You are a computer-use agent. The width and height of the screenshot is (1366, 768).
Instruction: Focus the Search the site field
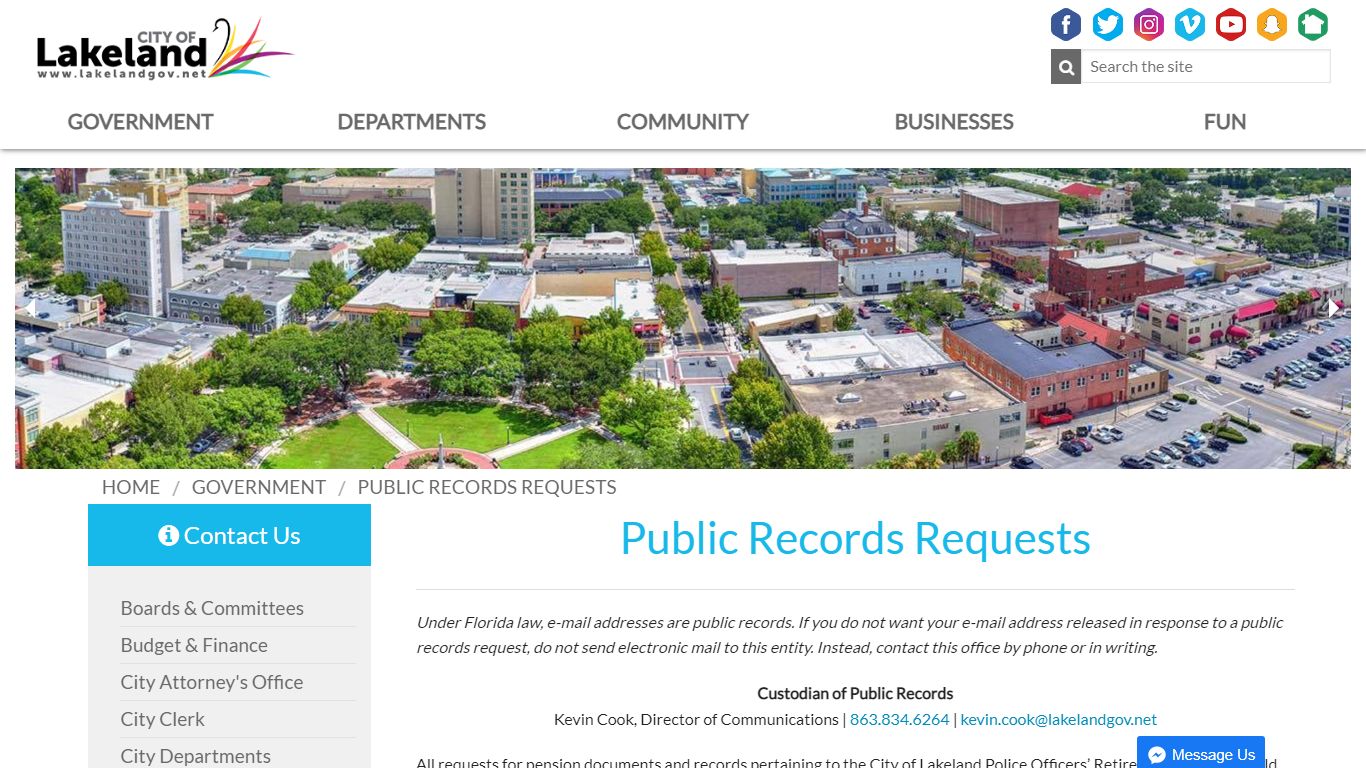tap(1205, 67)
